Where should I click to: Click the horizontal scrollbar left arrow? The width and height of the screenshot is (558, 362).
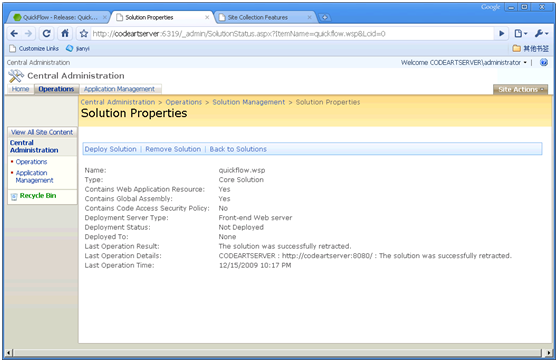[x=9, y=353]
